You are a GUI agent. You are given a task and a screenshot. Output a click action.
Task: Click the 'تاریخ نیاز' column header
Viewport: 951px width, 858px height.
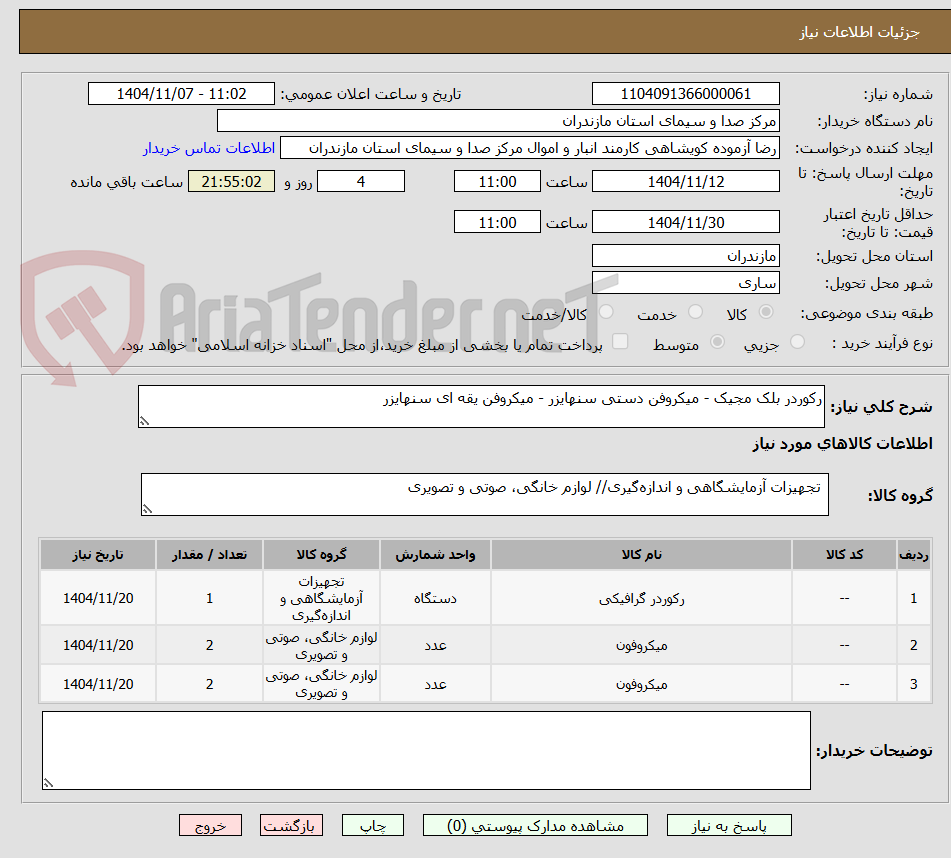pos(98,555)
